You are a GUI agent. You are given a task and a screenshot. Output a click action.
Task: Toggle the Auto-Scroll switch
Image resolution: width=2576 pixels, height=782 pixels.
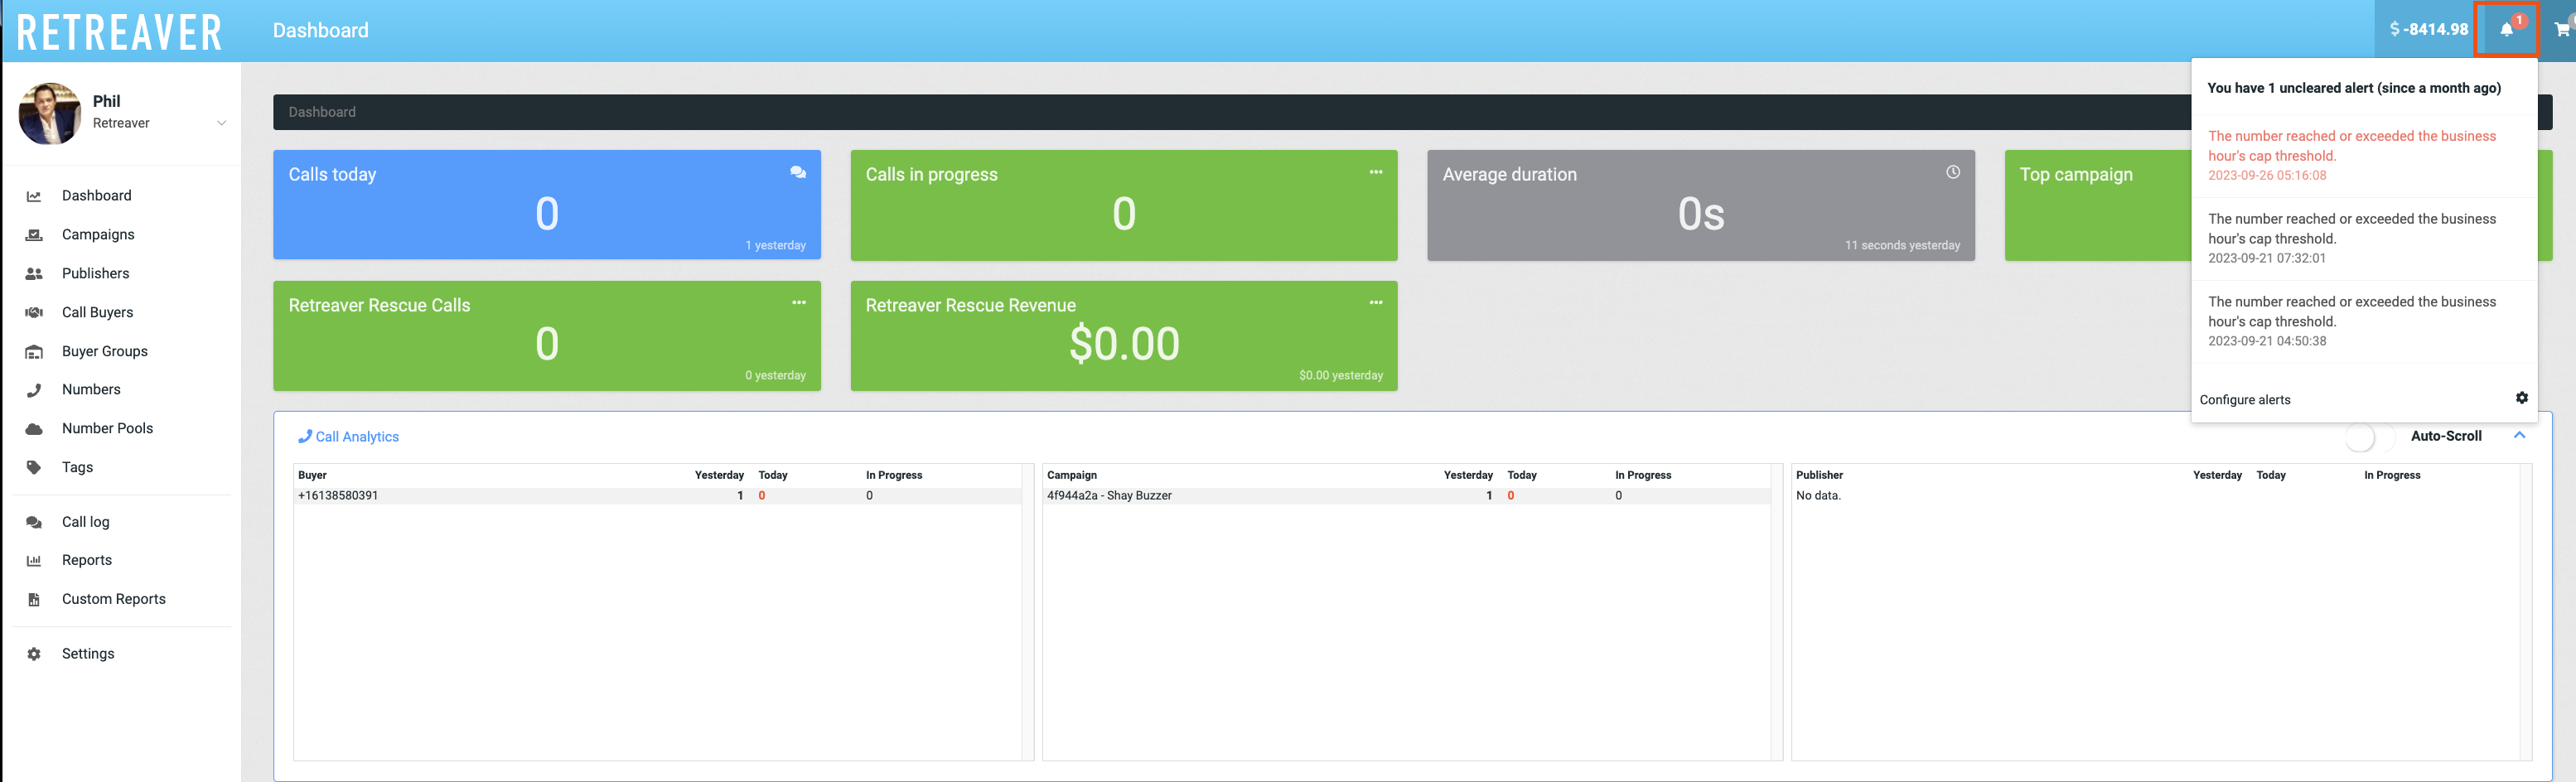point(2369,437)
